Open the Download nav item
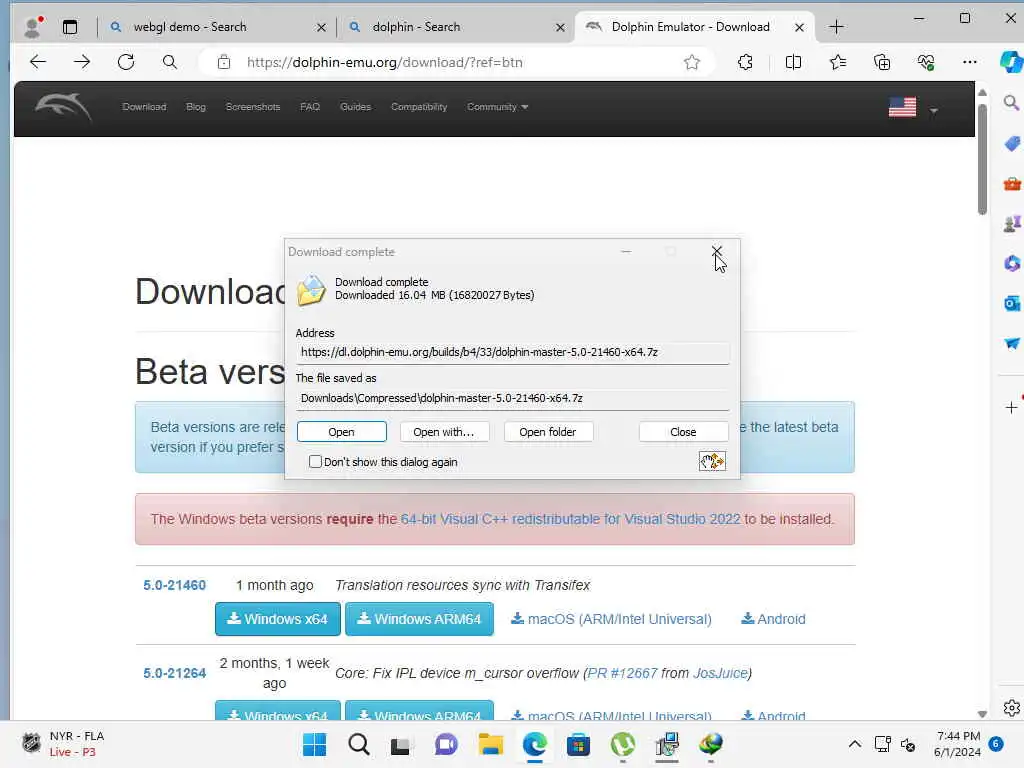This screenshot has height=768, width=1024. 144,106
